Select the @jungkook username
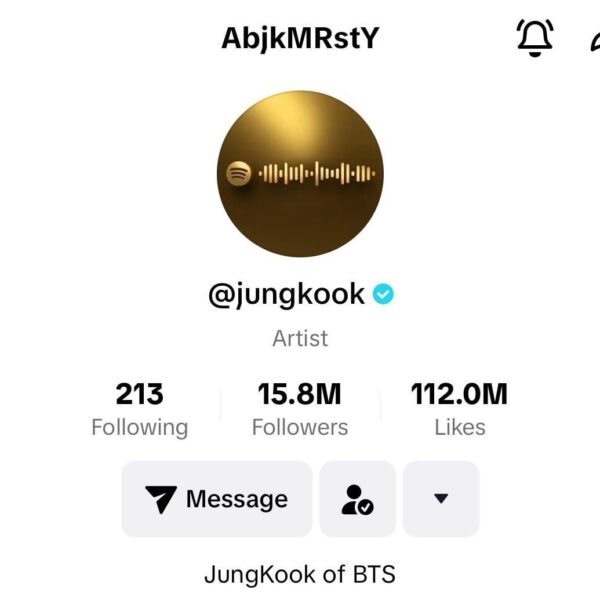Image resolution: width=600 pixels, height=600 pixels. point(286,295)
